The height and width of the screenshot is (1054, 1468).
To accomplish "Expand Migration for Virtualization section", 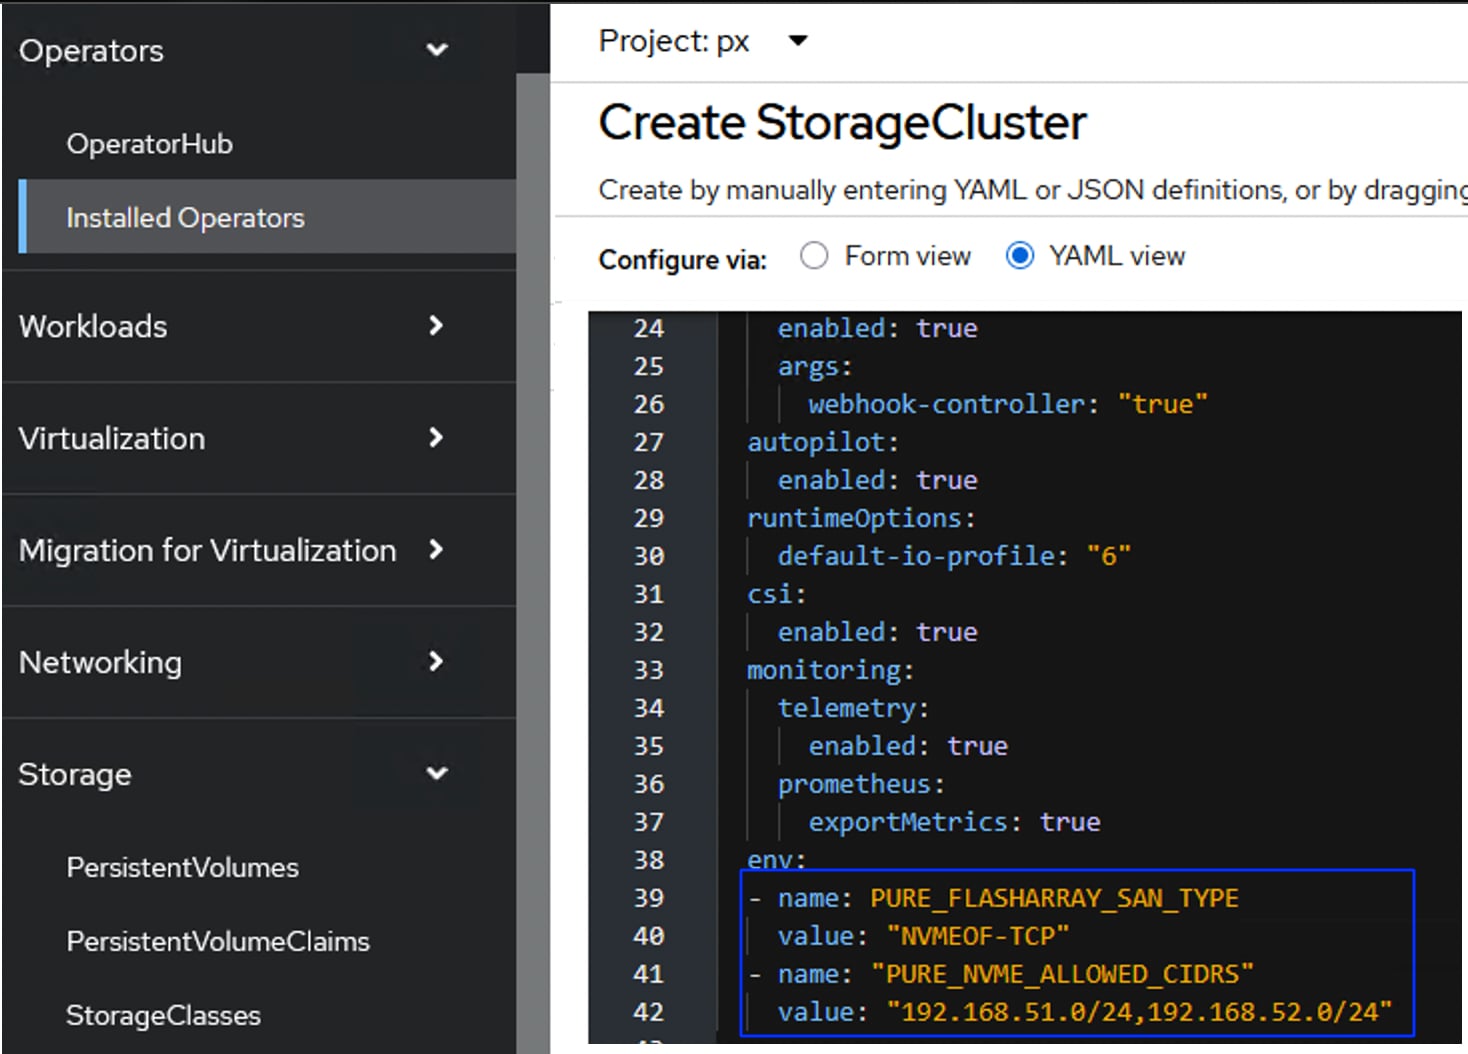I will coord(207,551).
